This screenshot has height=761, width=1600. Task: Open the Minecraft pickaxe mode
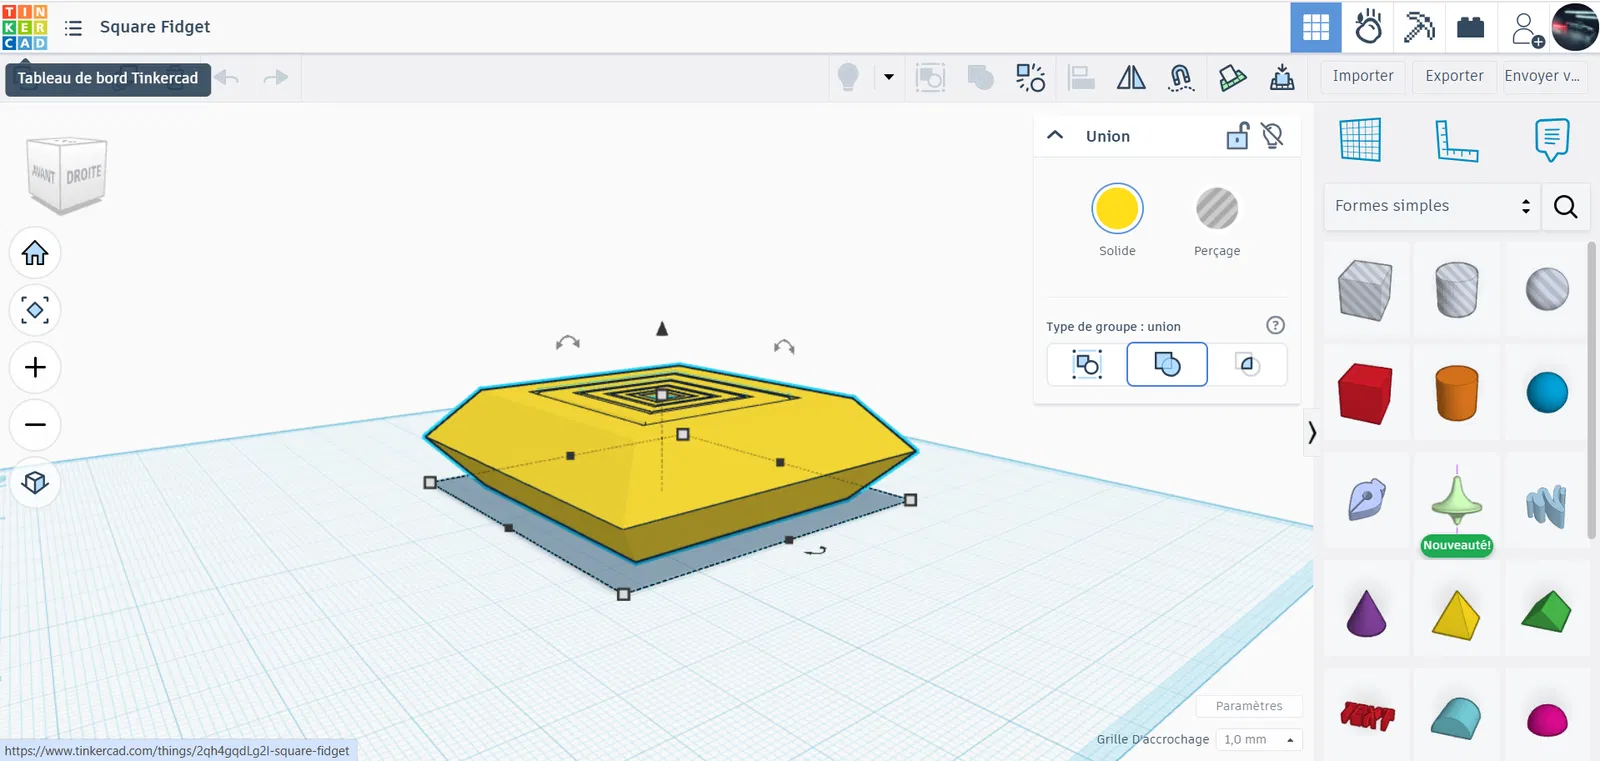click(1419, 27)
